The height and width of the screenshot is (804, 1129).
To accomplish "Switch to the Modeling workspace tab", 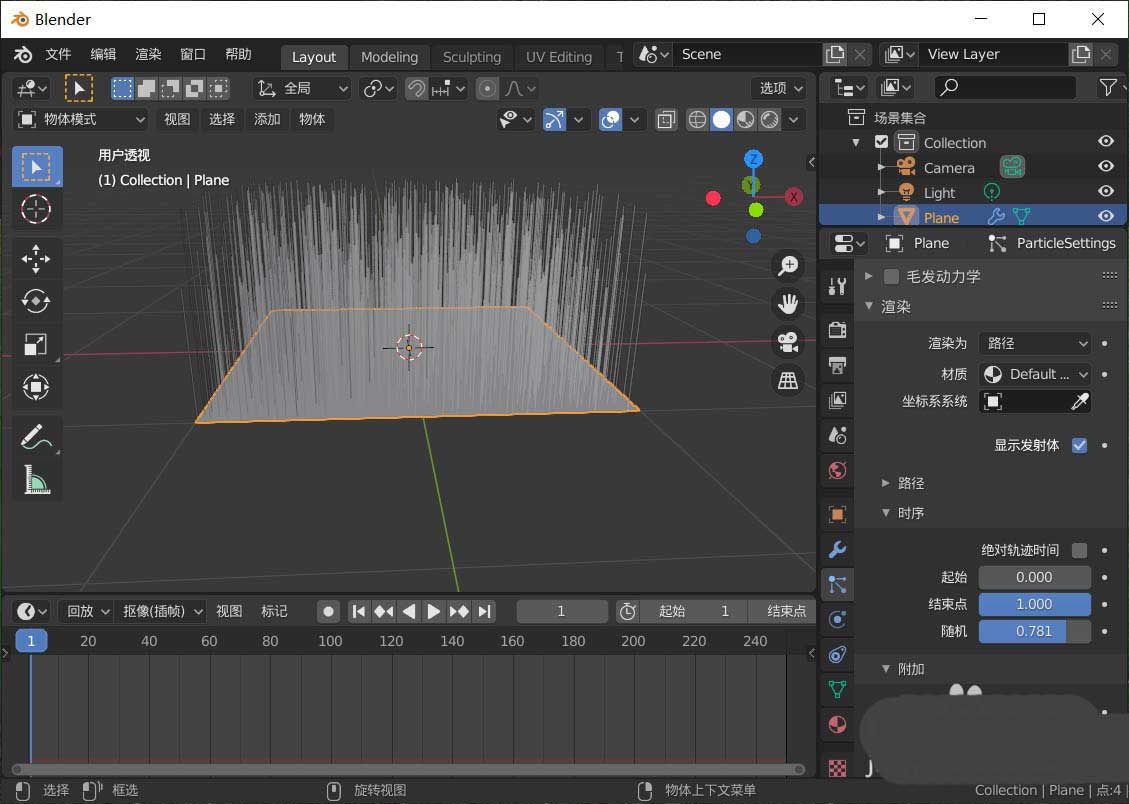I will (389, 57).
